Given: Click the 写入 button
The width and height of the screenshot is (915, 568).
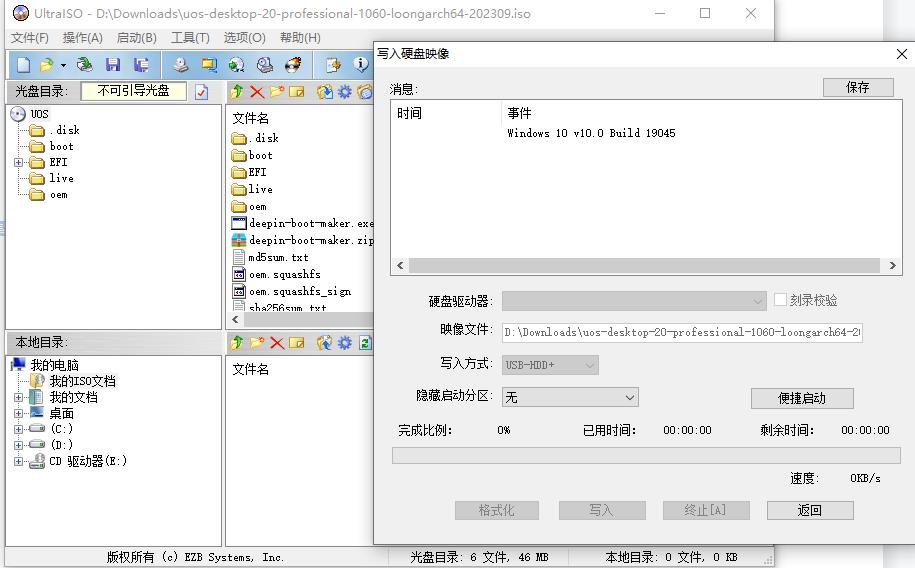Looking at the screenshot, I should [x=602, y=510].
